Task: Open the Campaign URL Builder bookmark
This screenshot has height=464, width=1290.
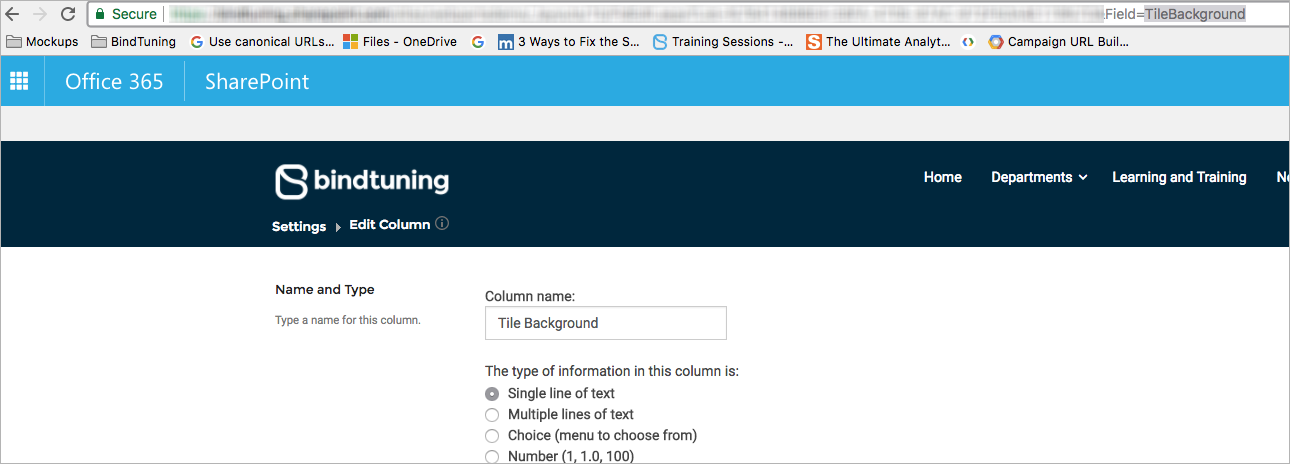Action: point(1058,42)
